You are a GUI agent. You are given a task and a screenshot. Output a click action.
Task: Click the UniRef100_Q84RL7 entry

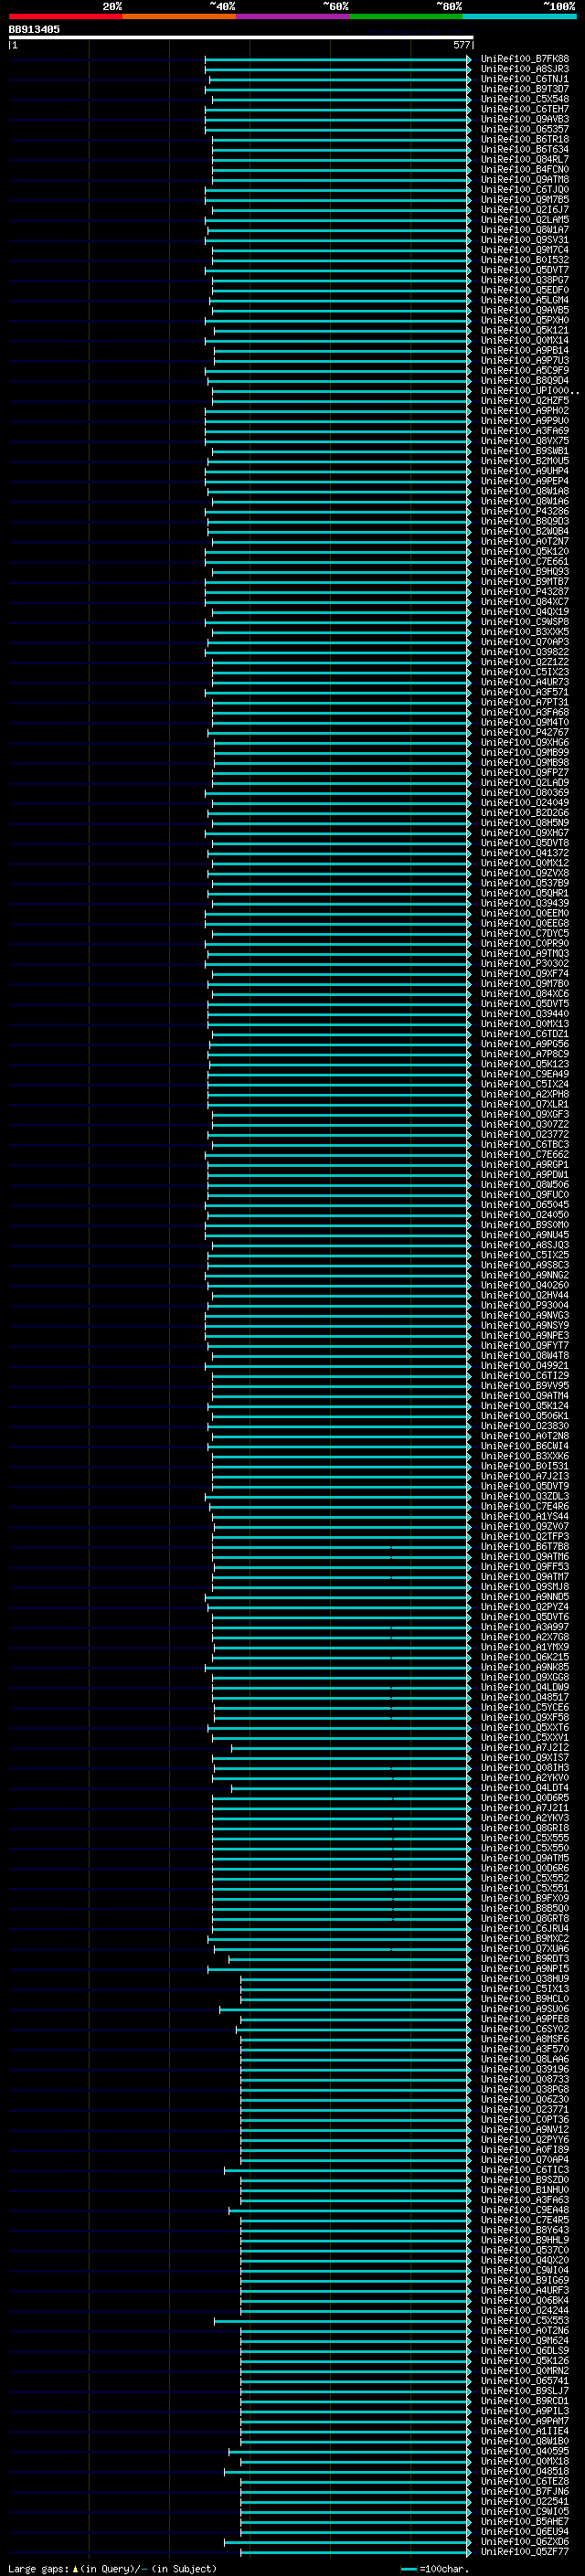[x=524, y=159]
